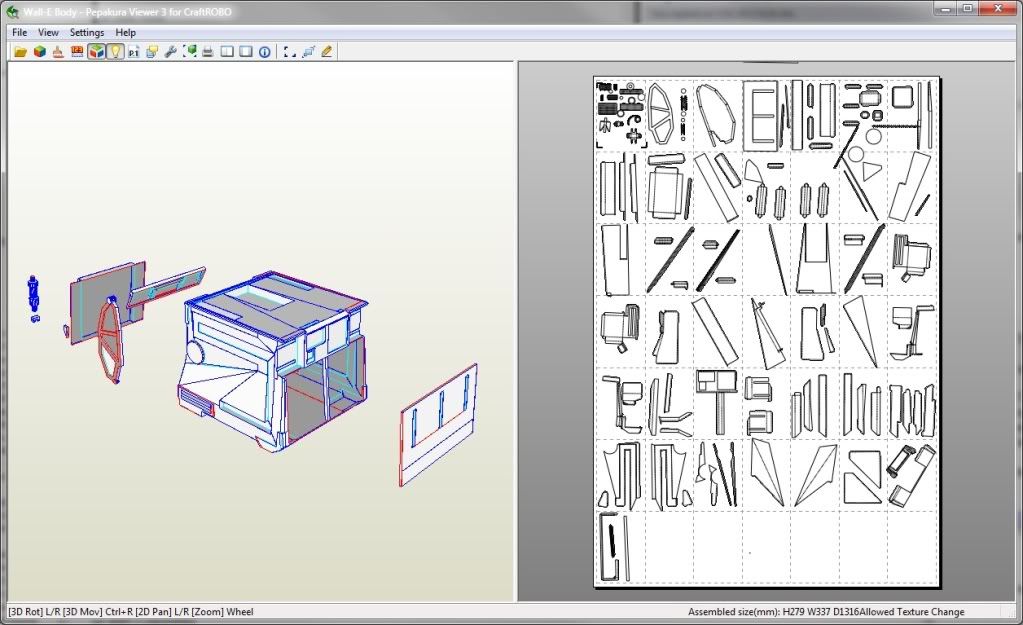Open the Settings menu
Screen dimensions: 1023x625
[87, 32]
